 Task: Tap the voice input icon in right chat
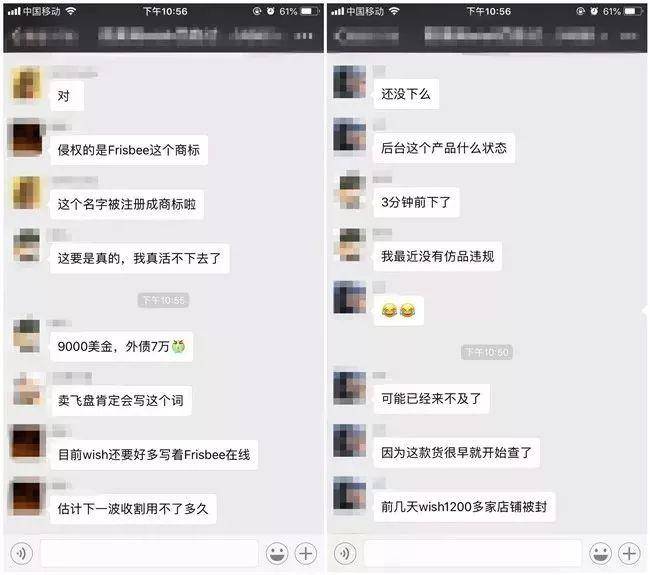coord(345,553)
